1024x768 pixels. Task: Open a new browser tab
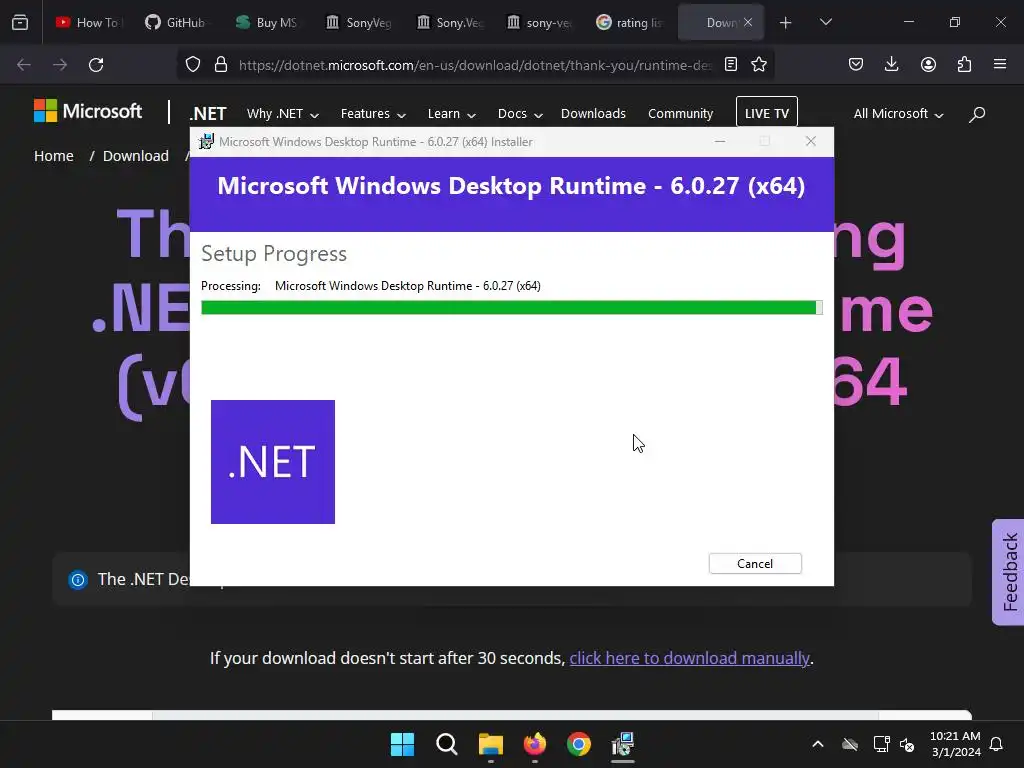tap(786, 23)
